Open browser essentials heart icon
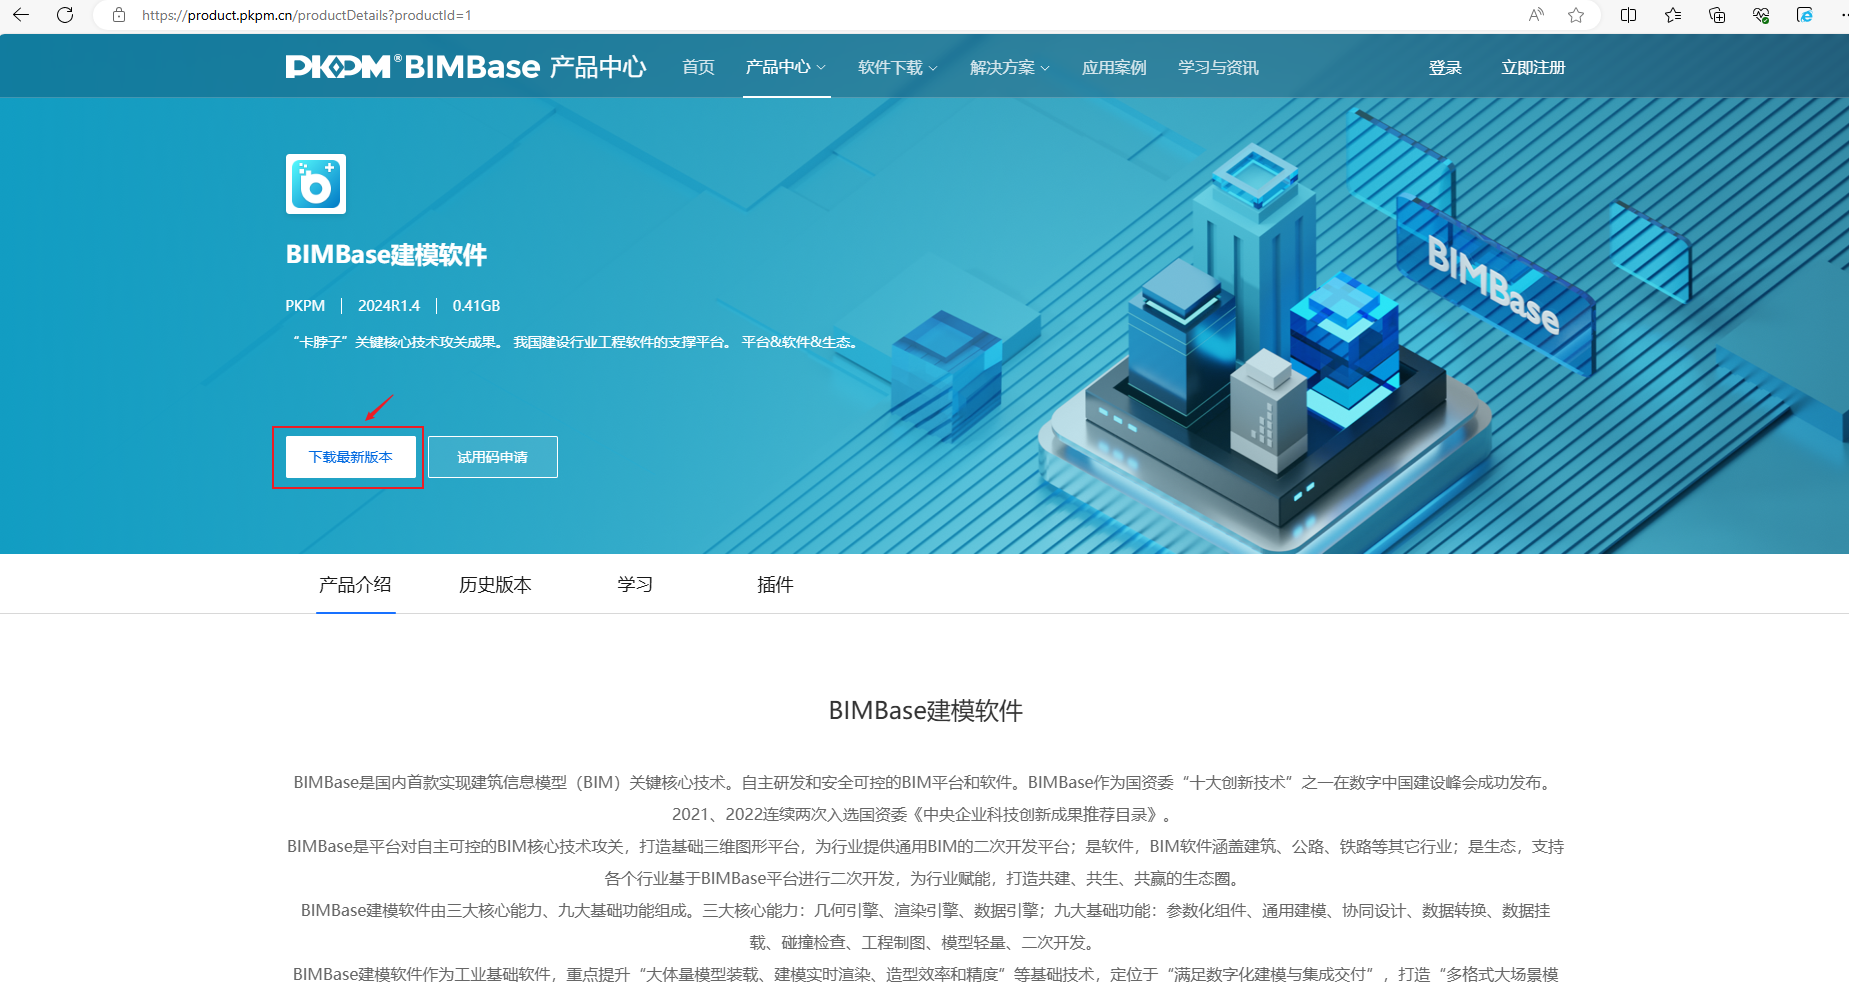This screenshot has width=1849, height=982. pyautogui.click(x=1761, y=15)
